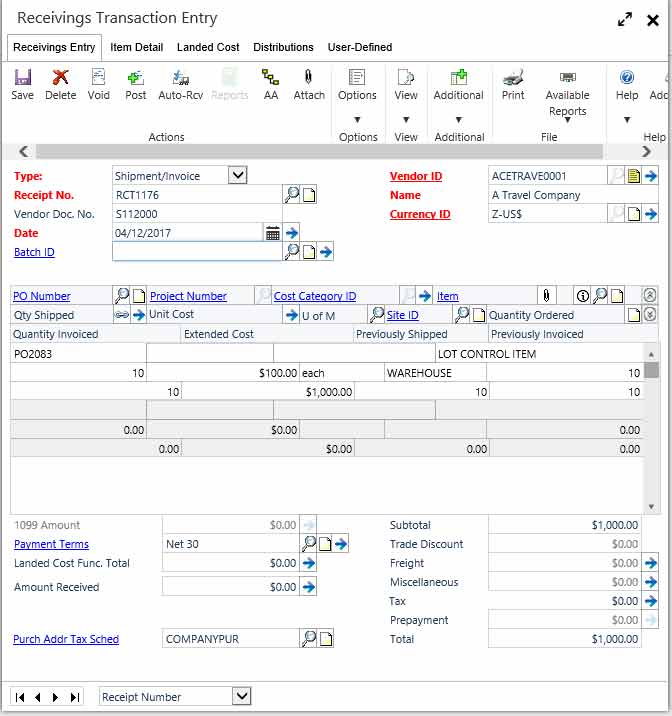Open the Site ID lookup magnifier
This screenshot has height=716, width=672.
[x=462, y=315]
